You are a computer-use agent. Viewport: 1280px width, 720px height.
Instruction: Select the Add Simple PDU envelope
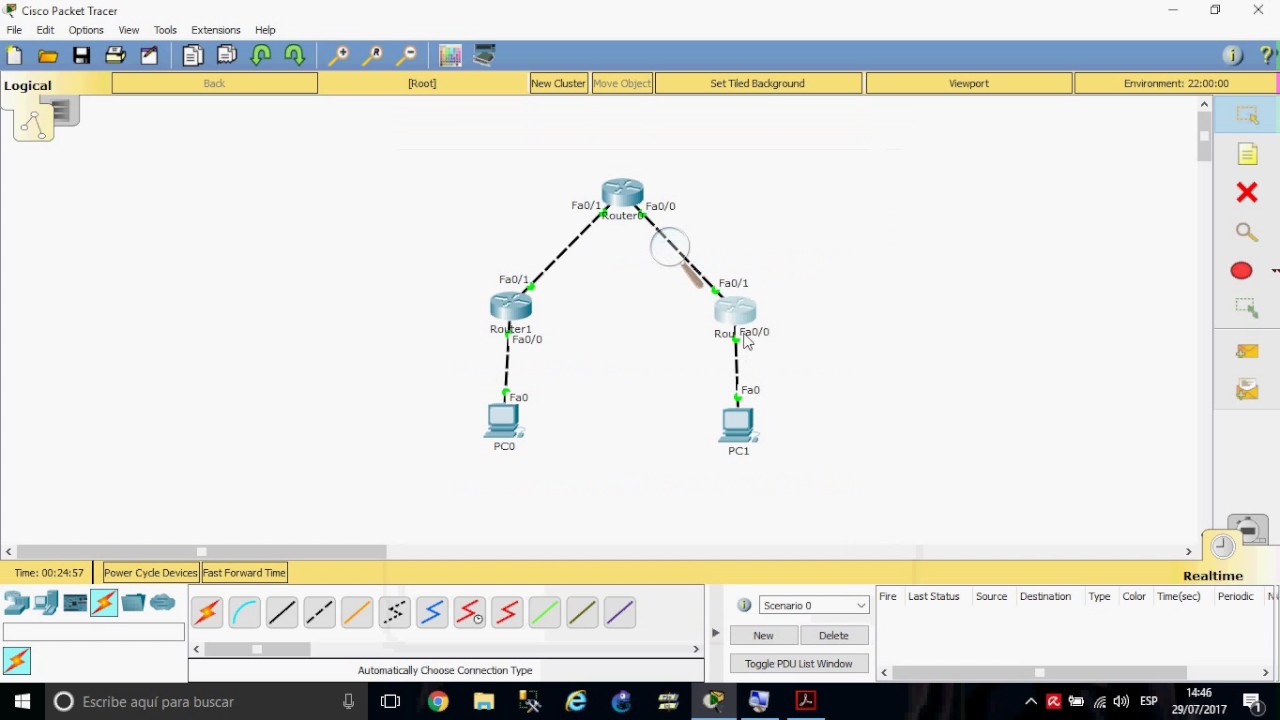[1246, 351]
